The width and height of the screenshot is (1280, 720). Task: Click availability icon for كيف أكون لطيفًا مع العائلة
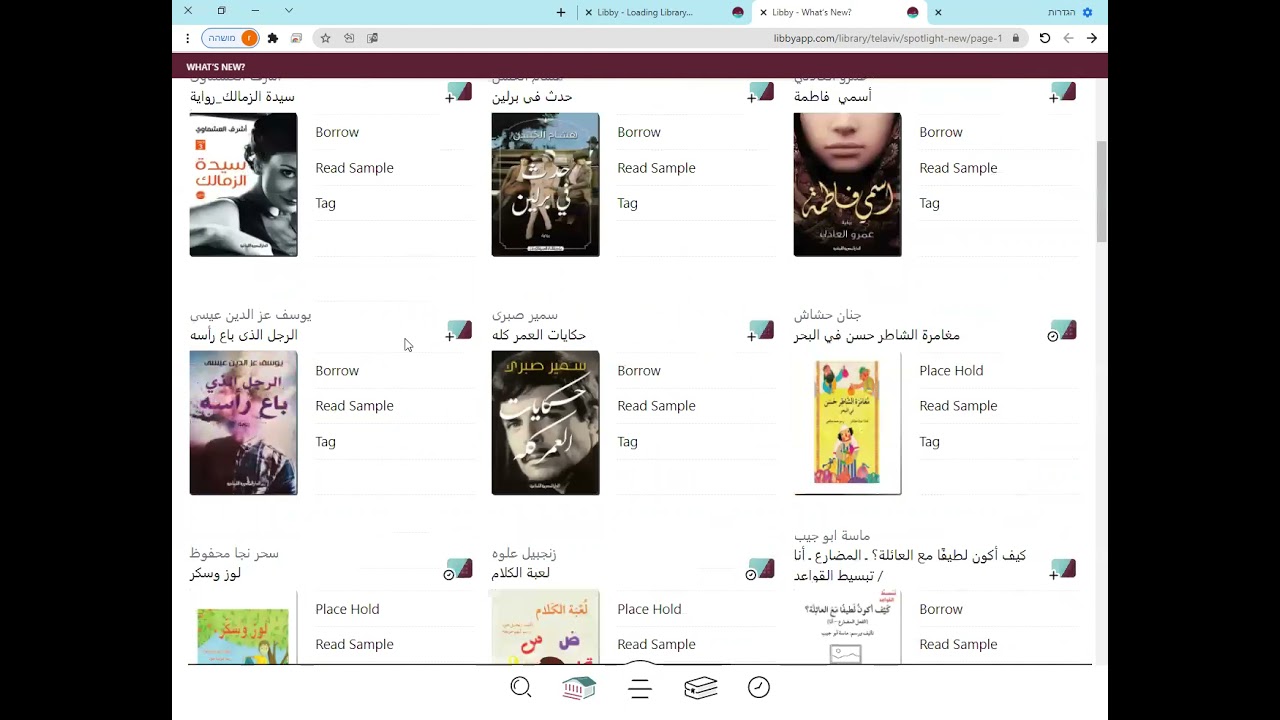(1063, 570)
